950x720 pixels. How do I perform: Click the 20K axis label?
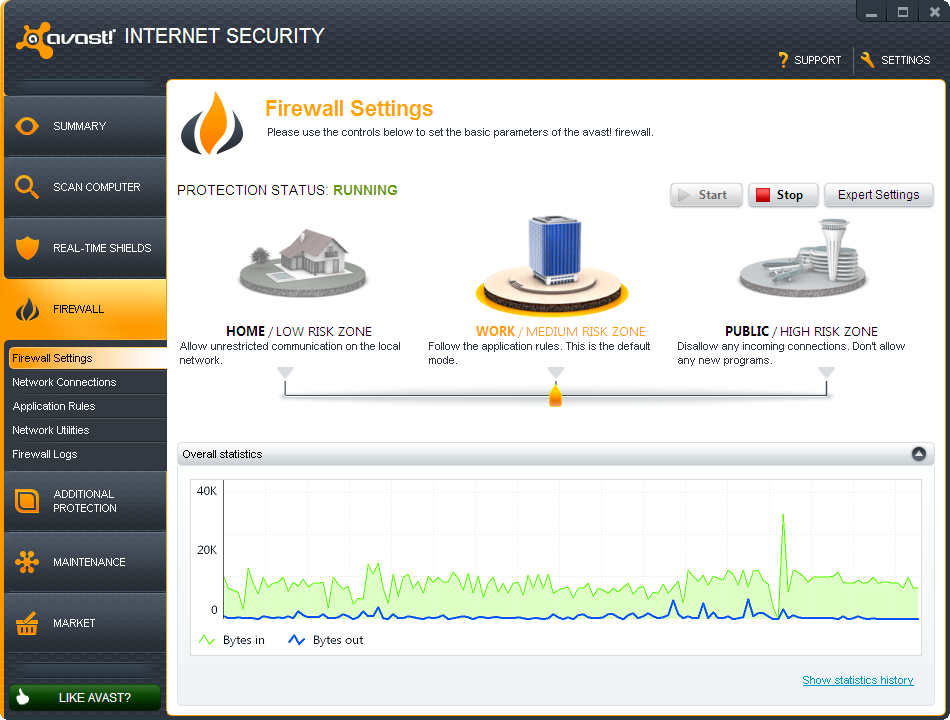[x=207, y=550]
